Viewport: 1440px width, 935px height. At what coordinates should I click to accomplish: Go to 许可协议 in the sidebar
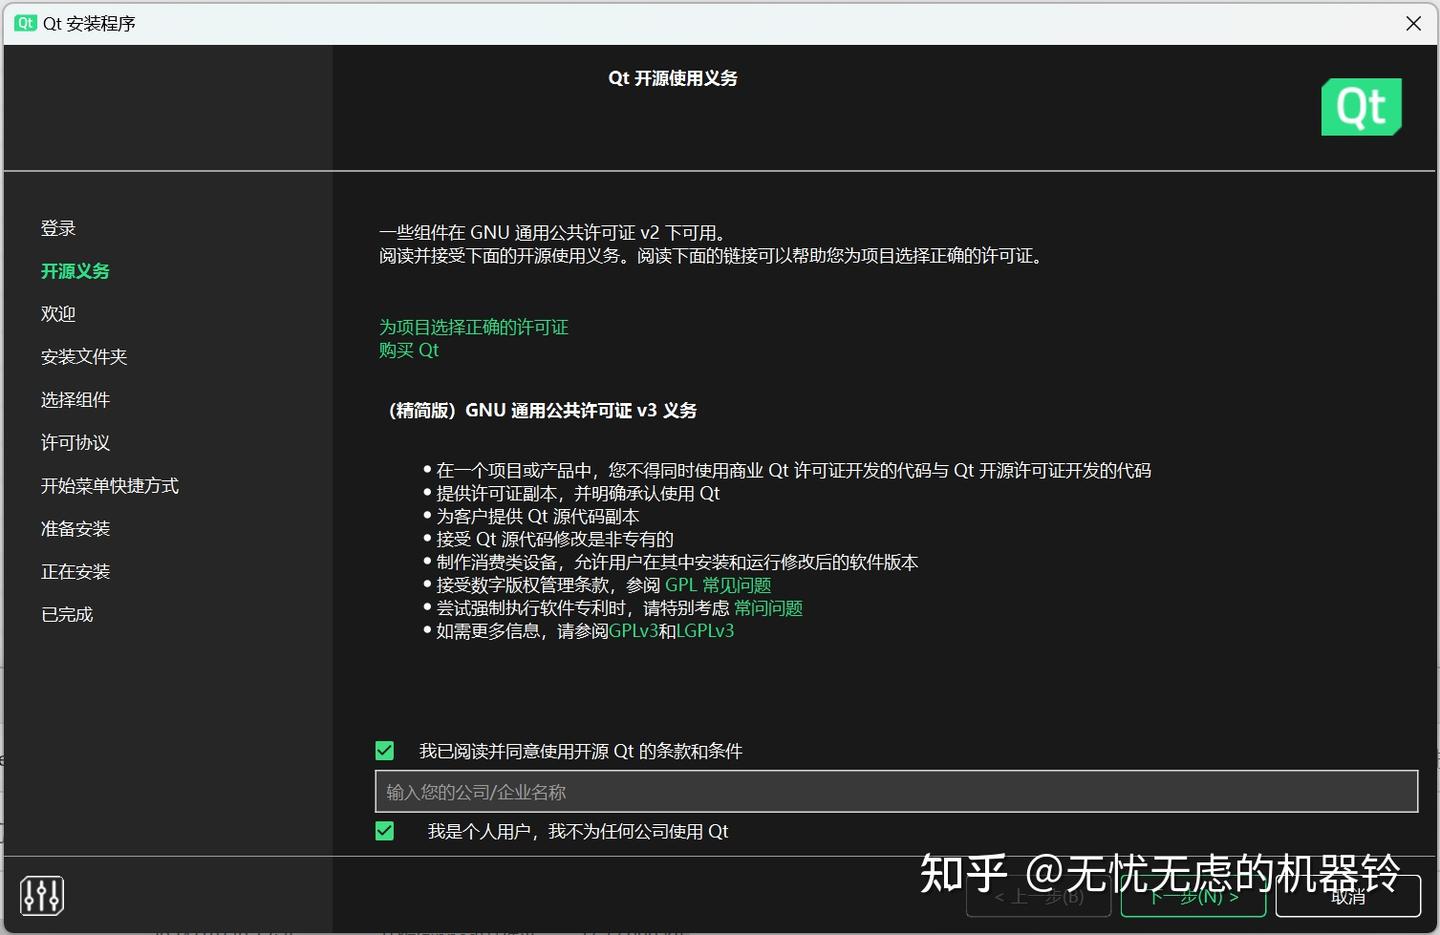click(74, 442)
